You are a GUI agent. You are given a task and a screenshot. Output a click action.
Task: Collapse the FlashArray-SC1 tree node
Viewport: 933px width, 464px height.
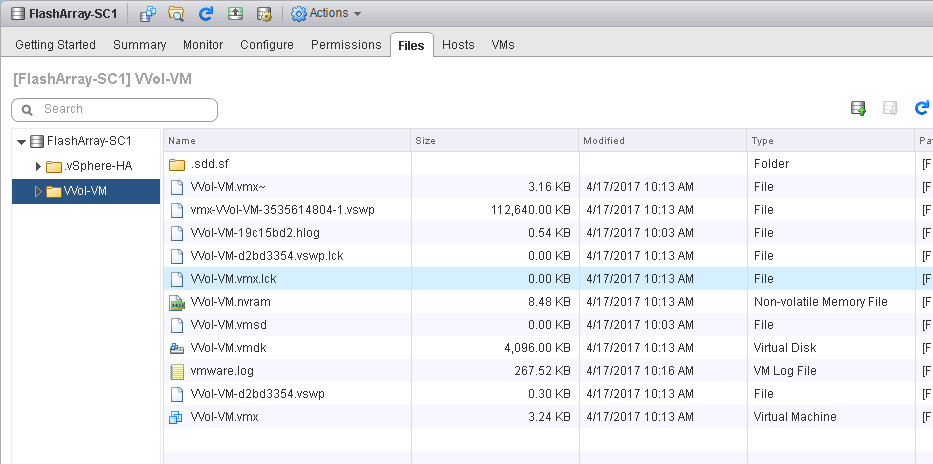(21, 142)
